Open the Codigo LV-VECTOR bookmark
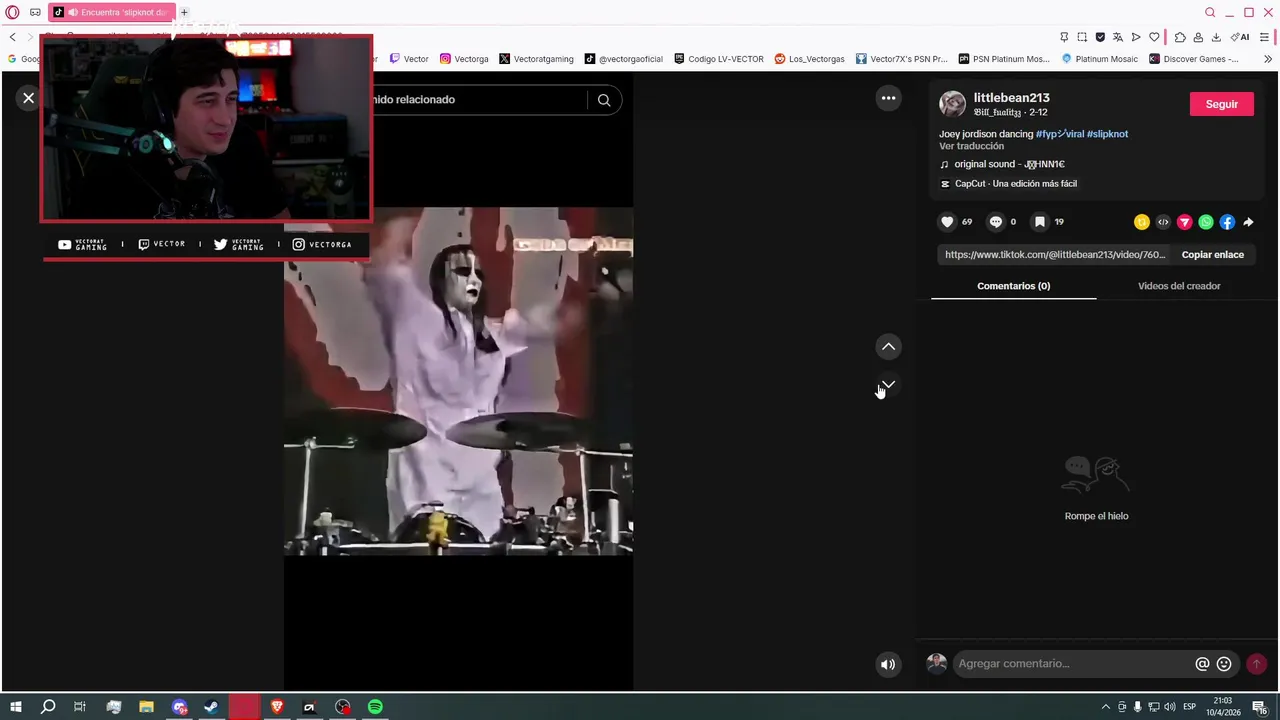This screenshot has width=1280, height=720. [719, 59]
